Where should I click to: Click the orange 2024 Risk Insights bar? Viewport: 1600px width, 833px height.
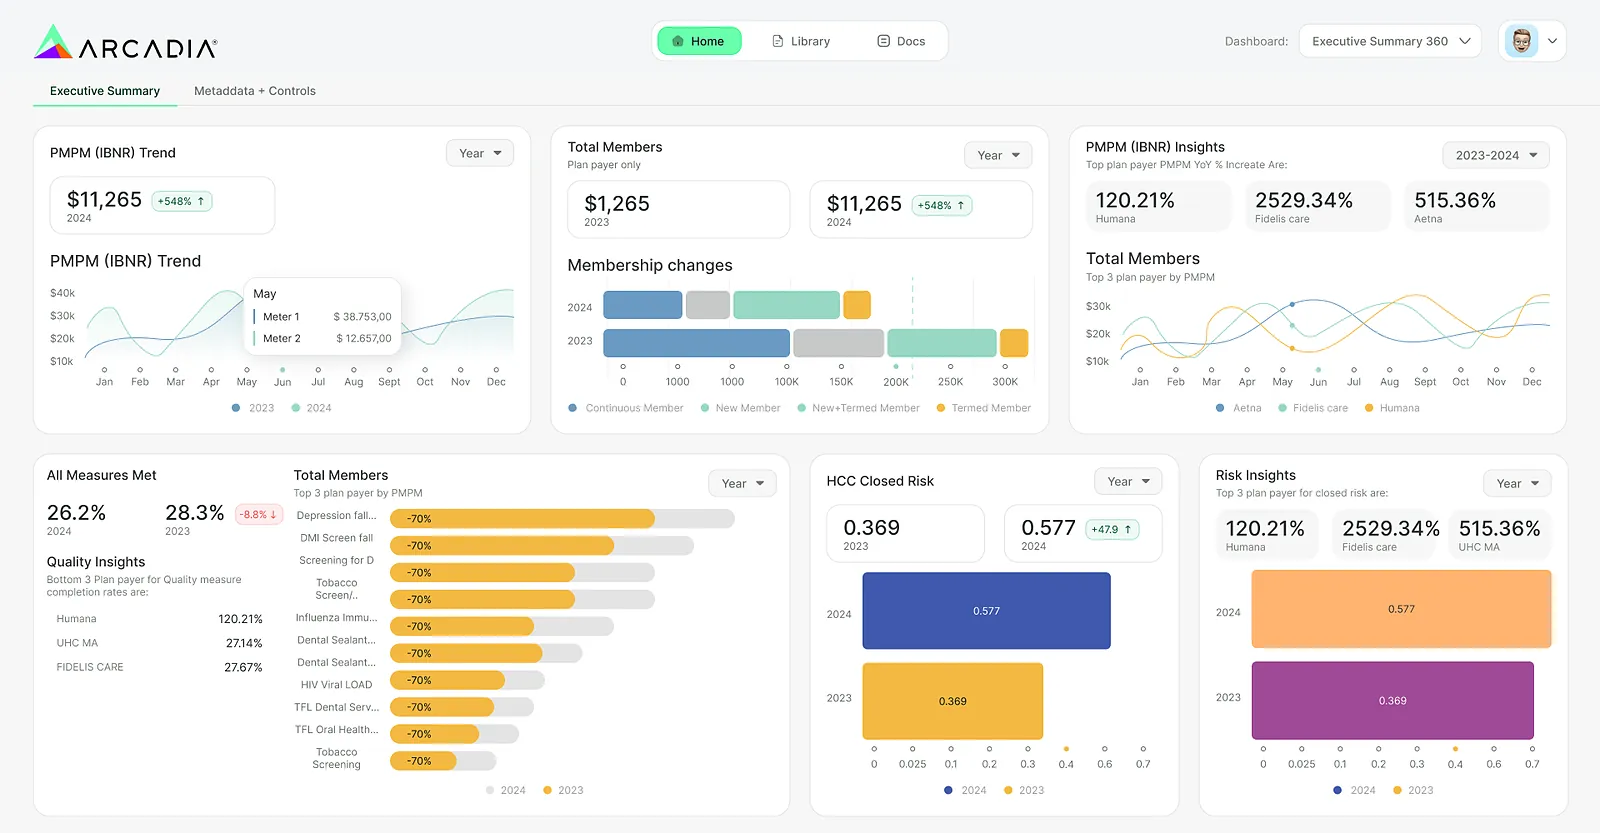click(x=1401, y=609)
